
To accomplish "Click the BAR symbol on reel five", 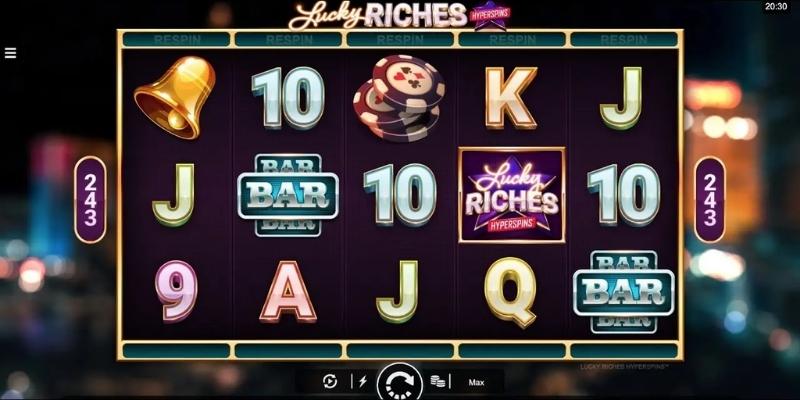I will 623,292.
